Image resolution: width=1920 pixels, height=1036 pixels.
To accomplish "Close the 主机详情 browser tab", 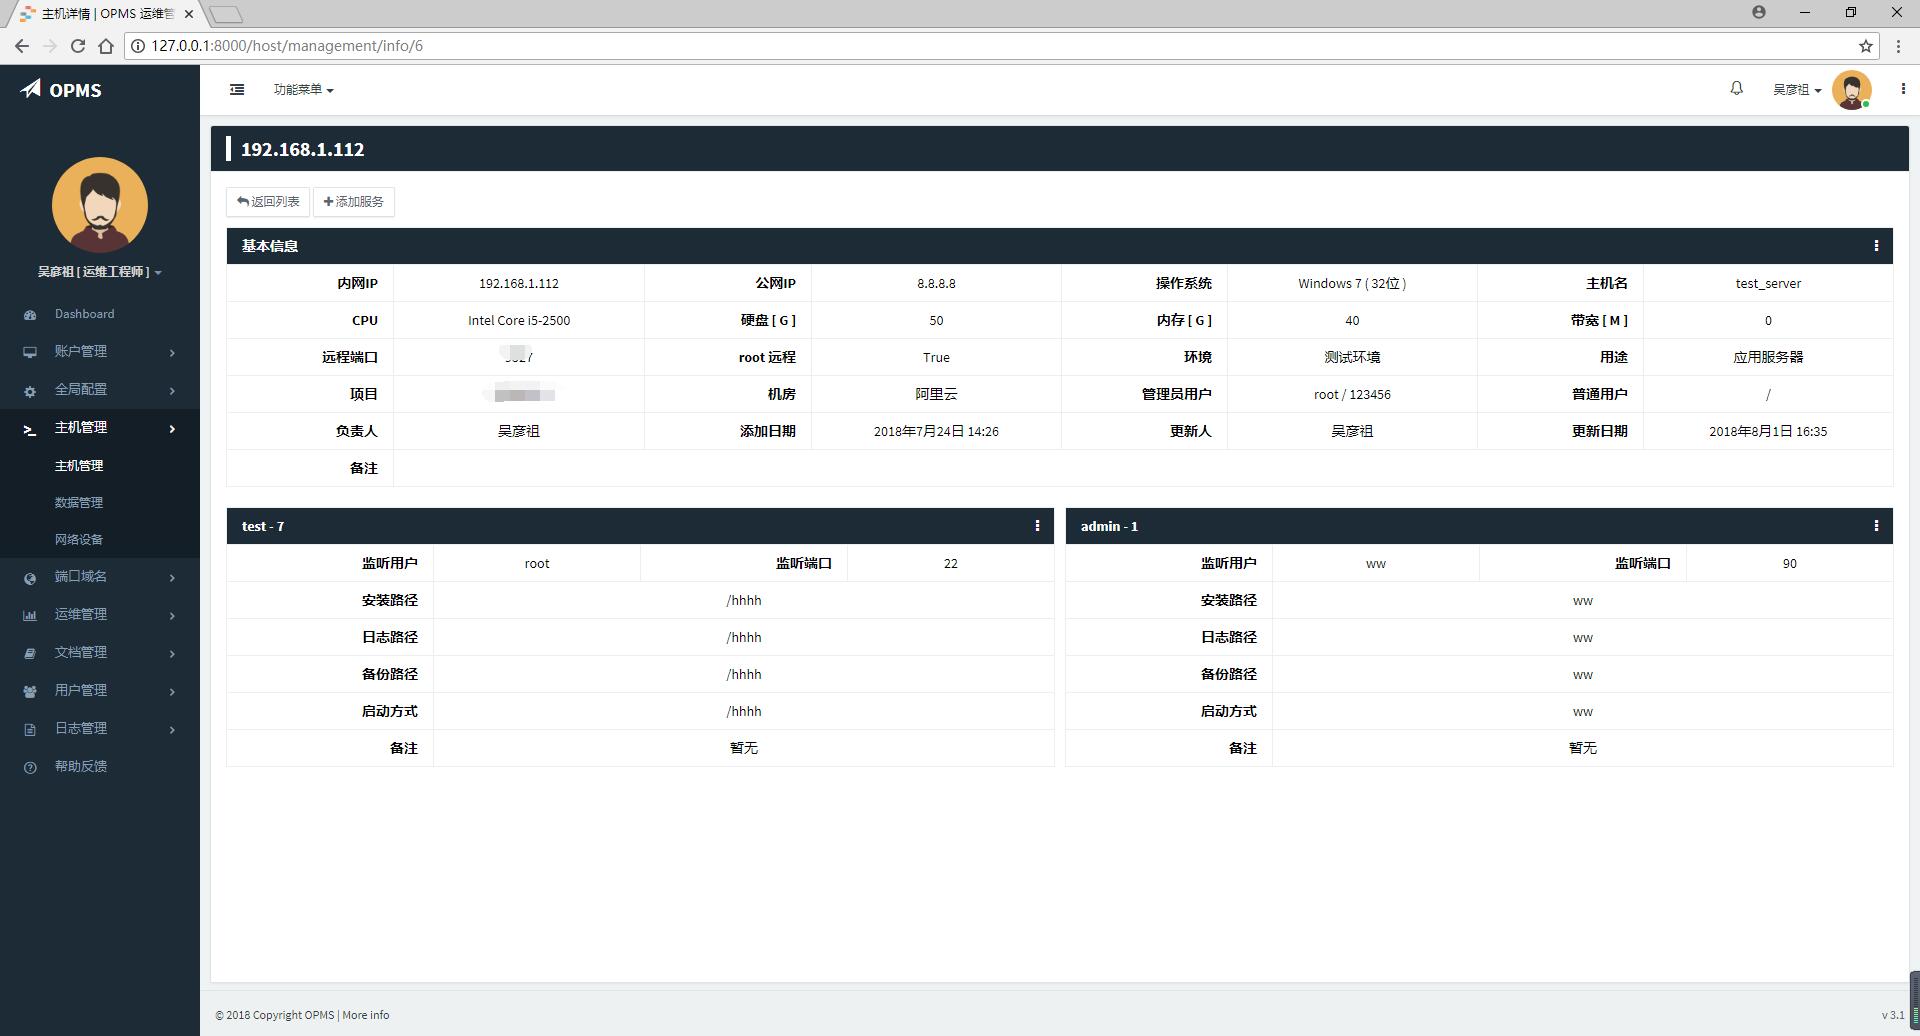I will point(189,14).
